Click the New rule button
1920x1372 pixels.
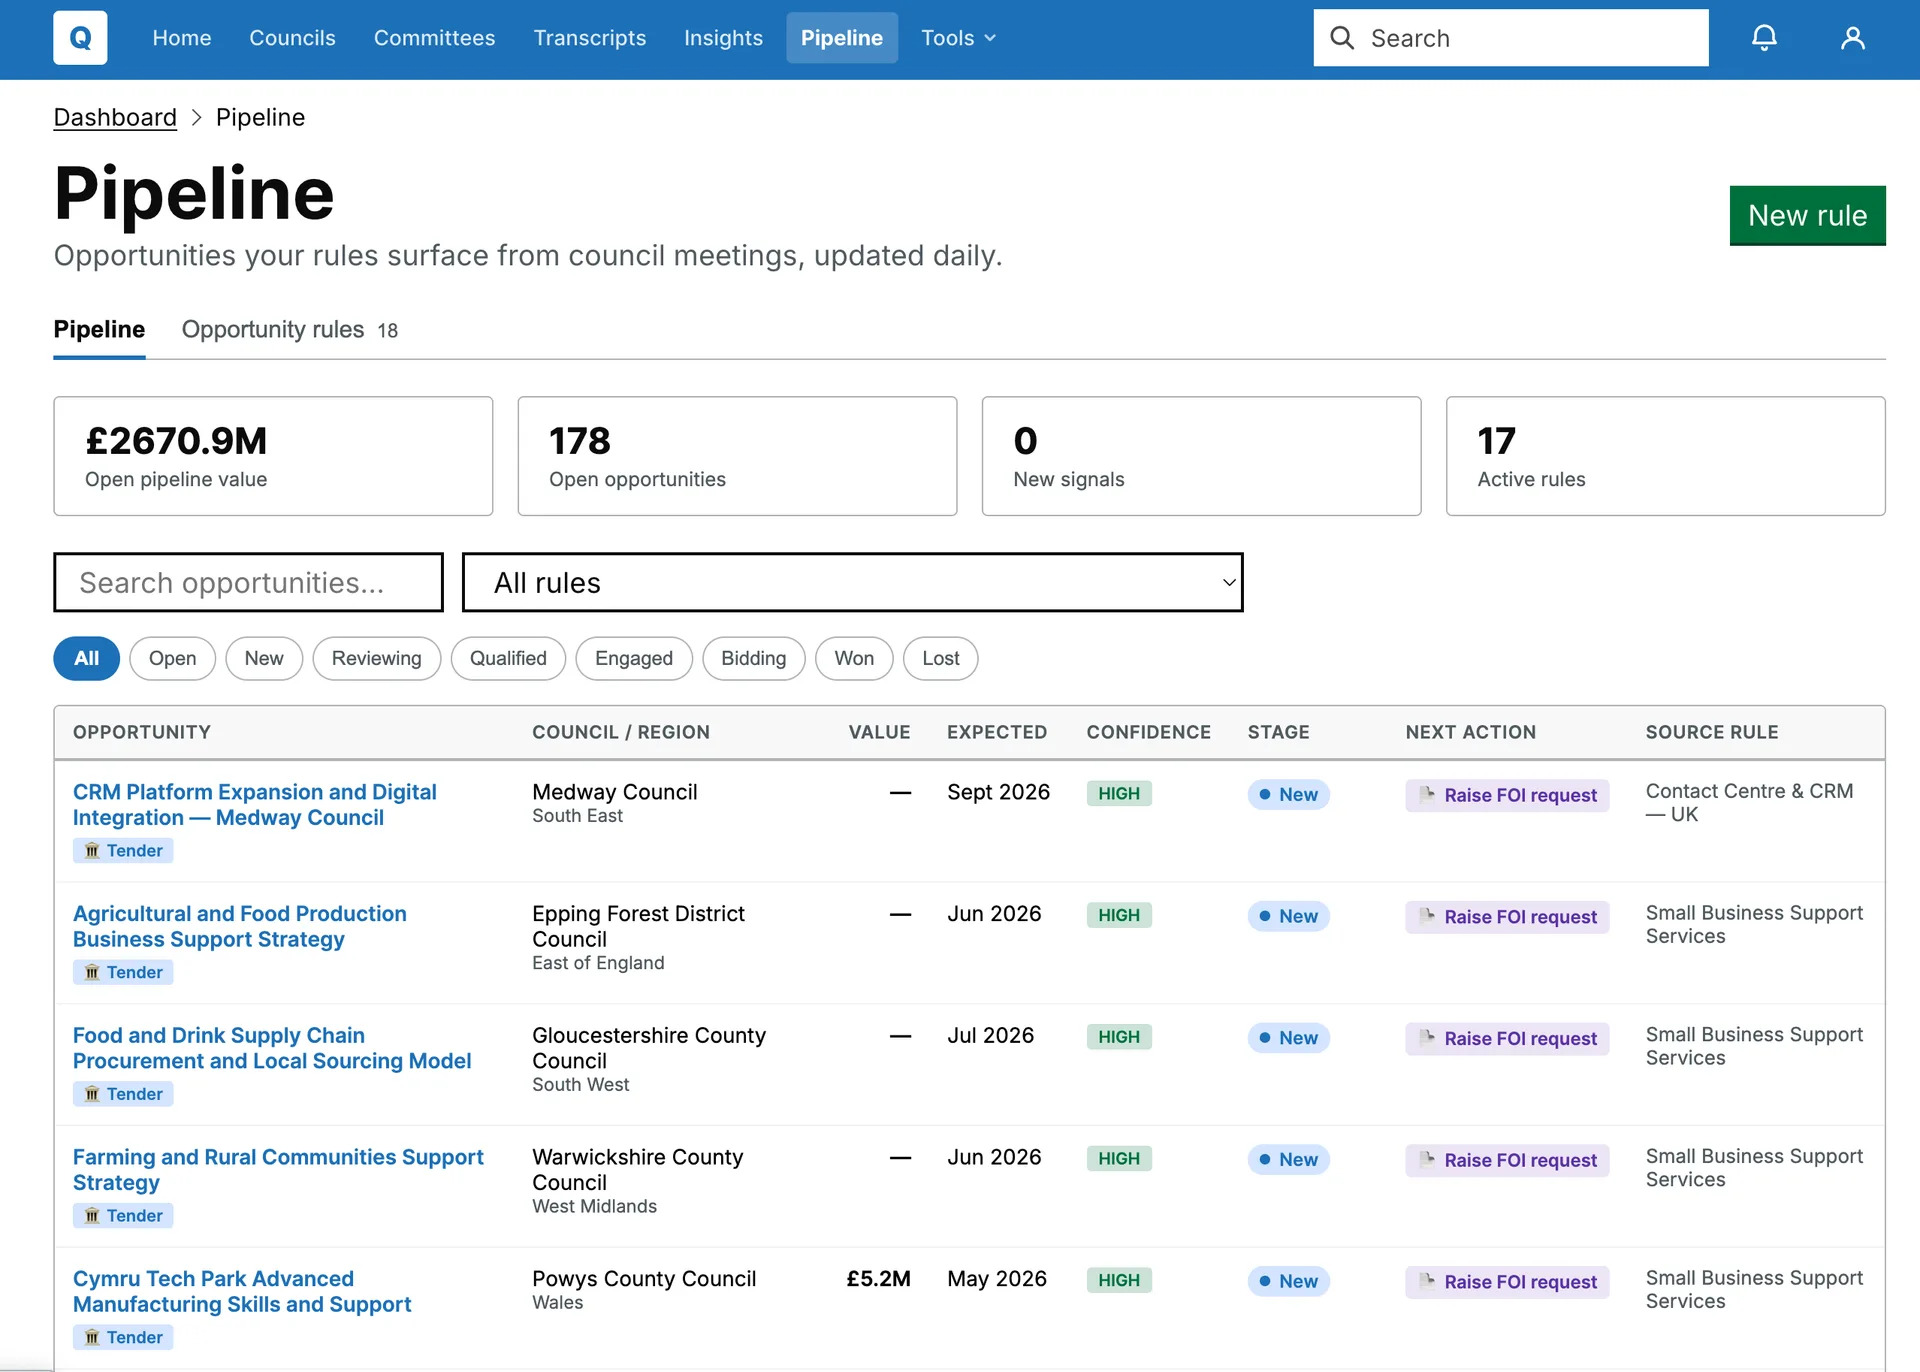1807,215
